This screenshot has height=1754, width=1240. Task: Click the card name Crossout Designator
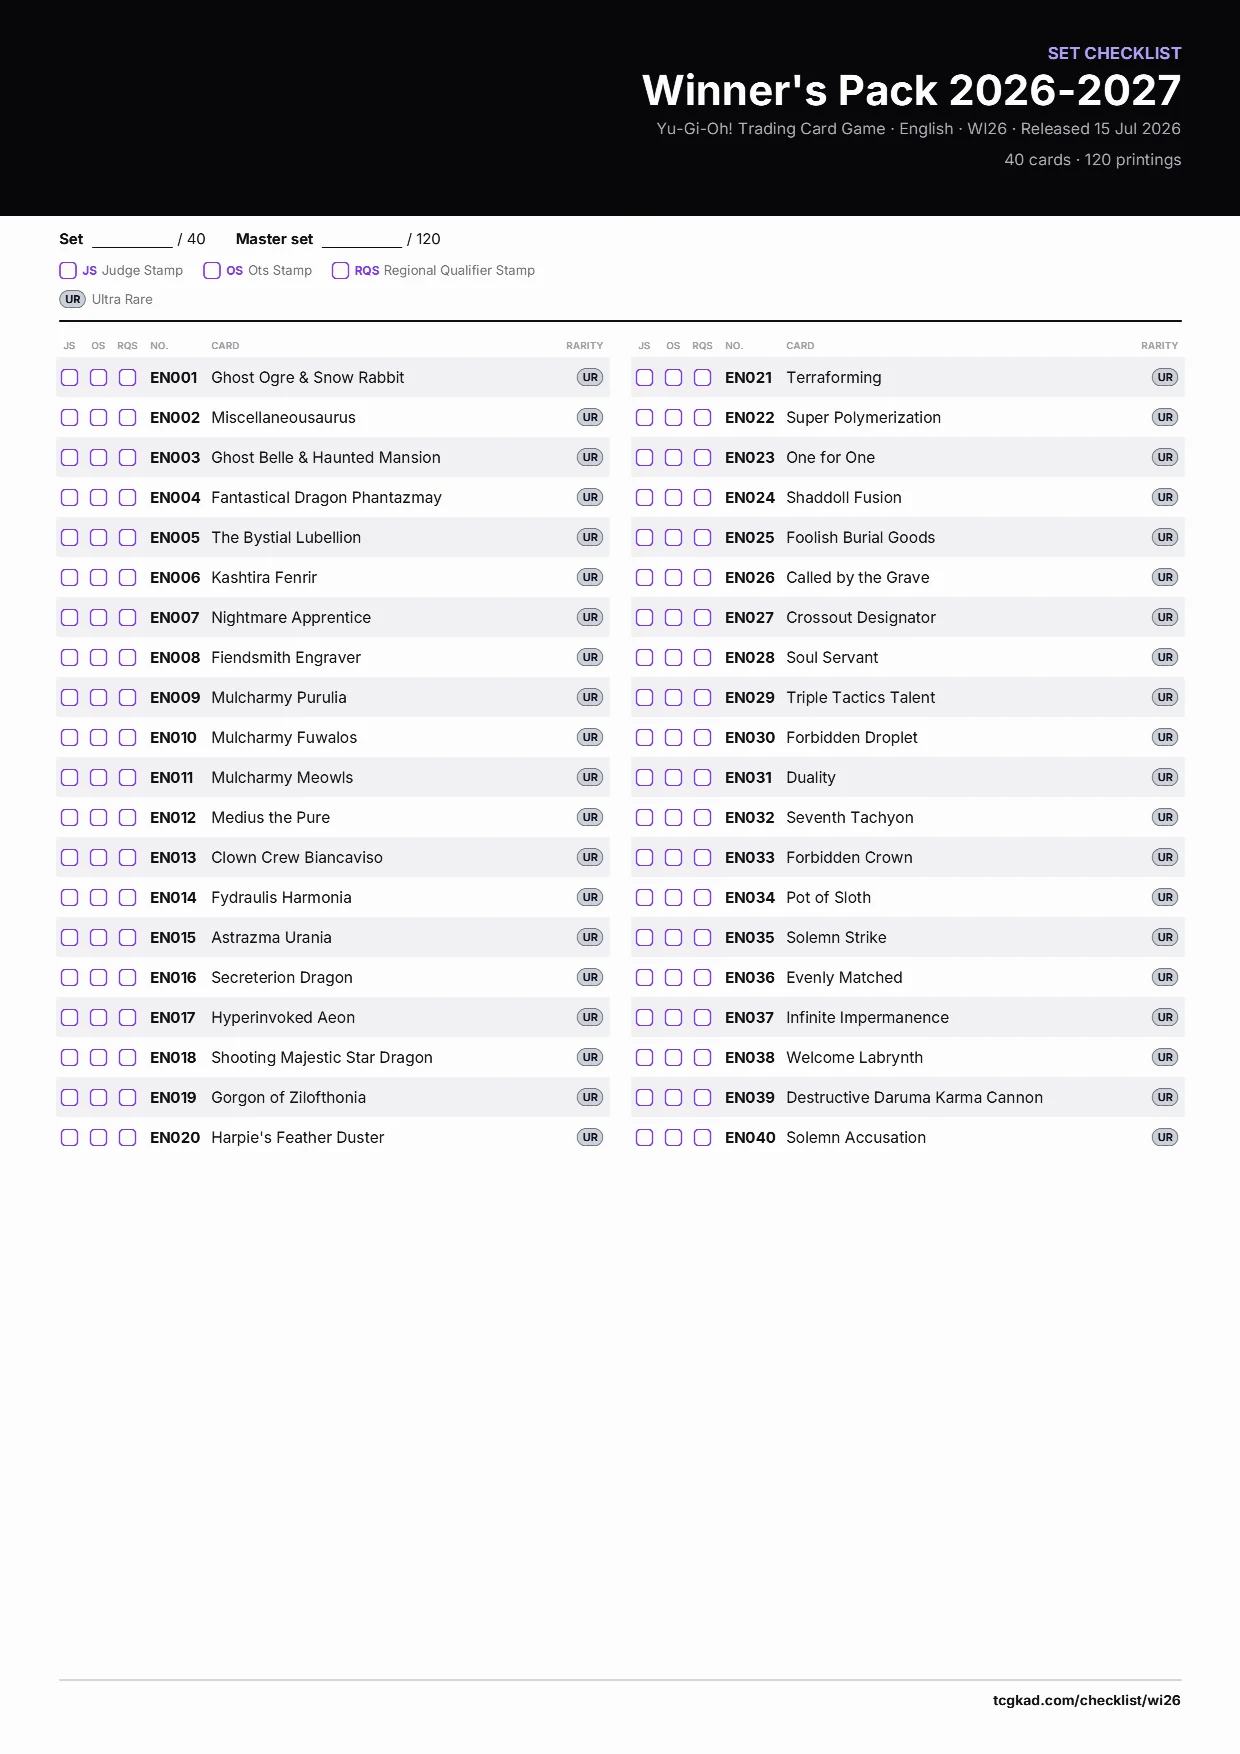tap(861, 617)
